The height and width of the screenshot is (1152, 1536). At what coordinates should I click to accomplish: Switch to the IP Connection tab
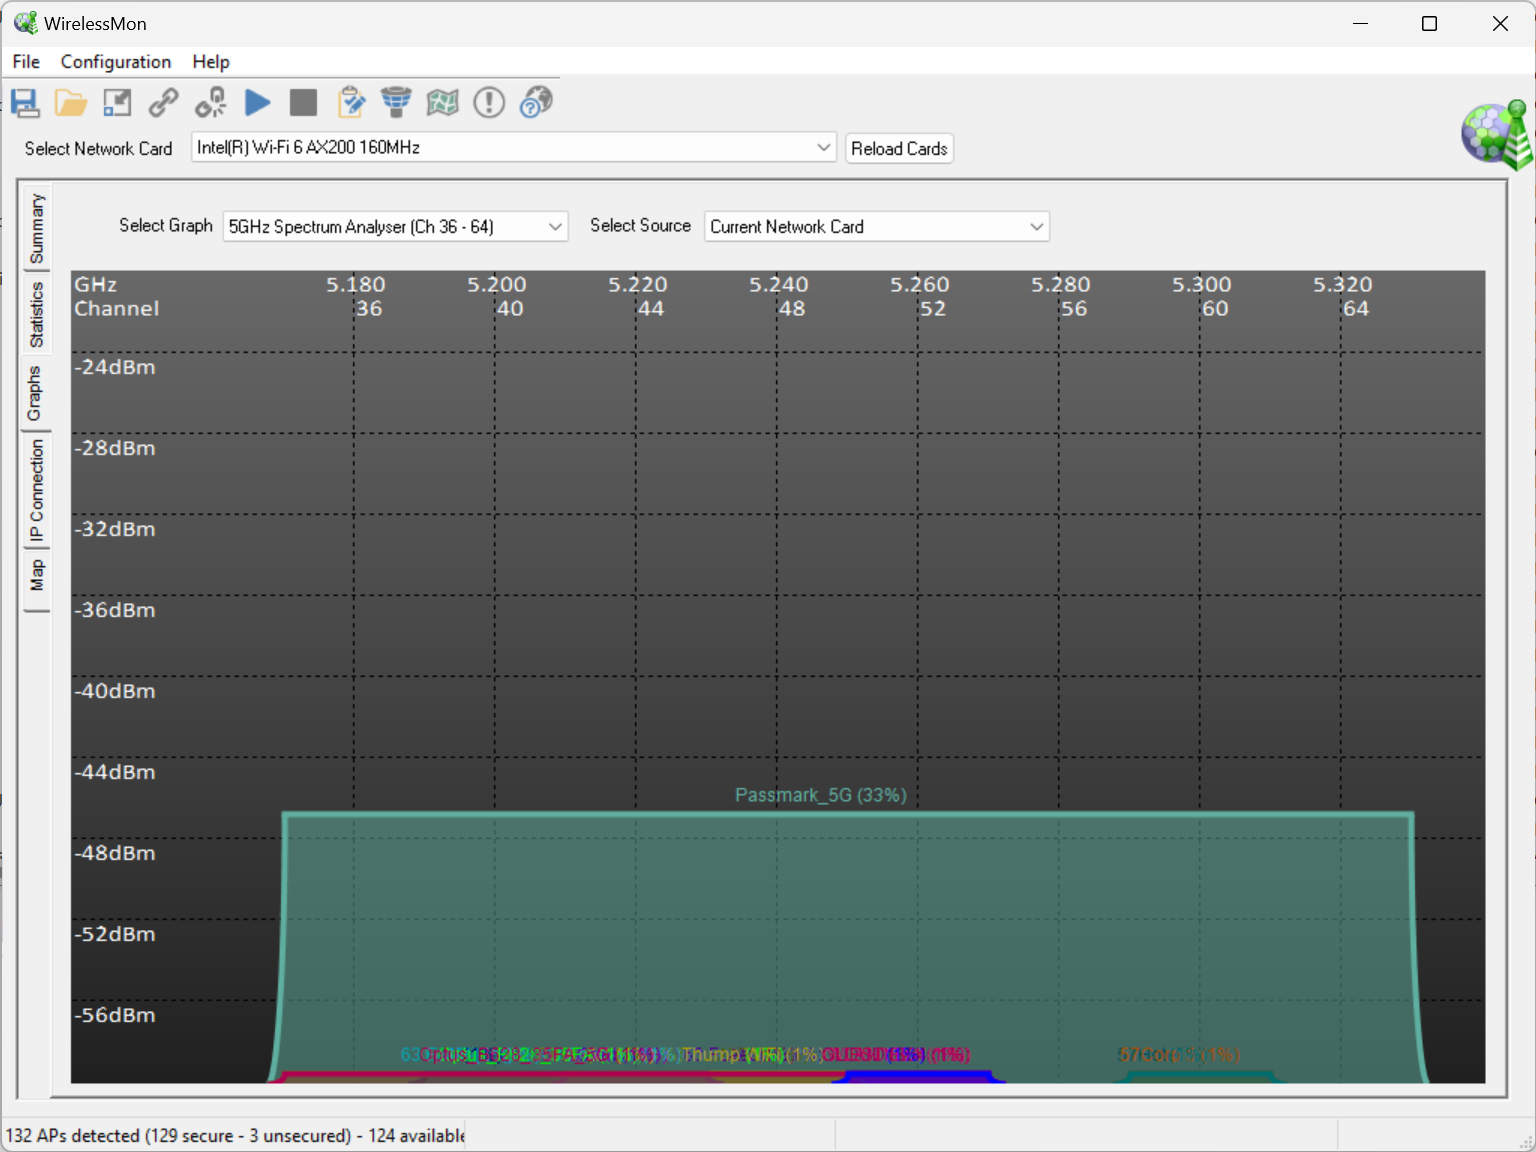pyautogui.click(x=37, y=491)
